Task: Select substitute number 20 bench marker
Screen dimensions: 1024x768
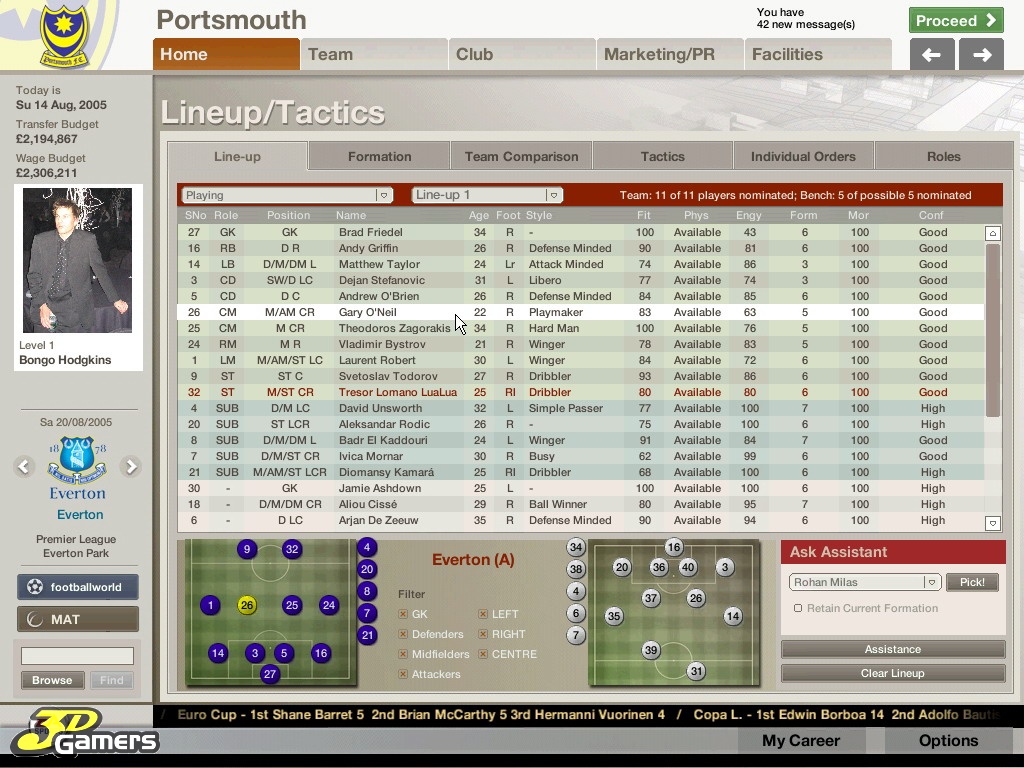Action: pyautogui.click(x=367, y=569)
